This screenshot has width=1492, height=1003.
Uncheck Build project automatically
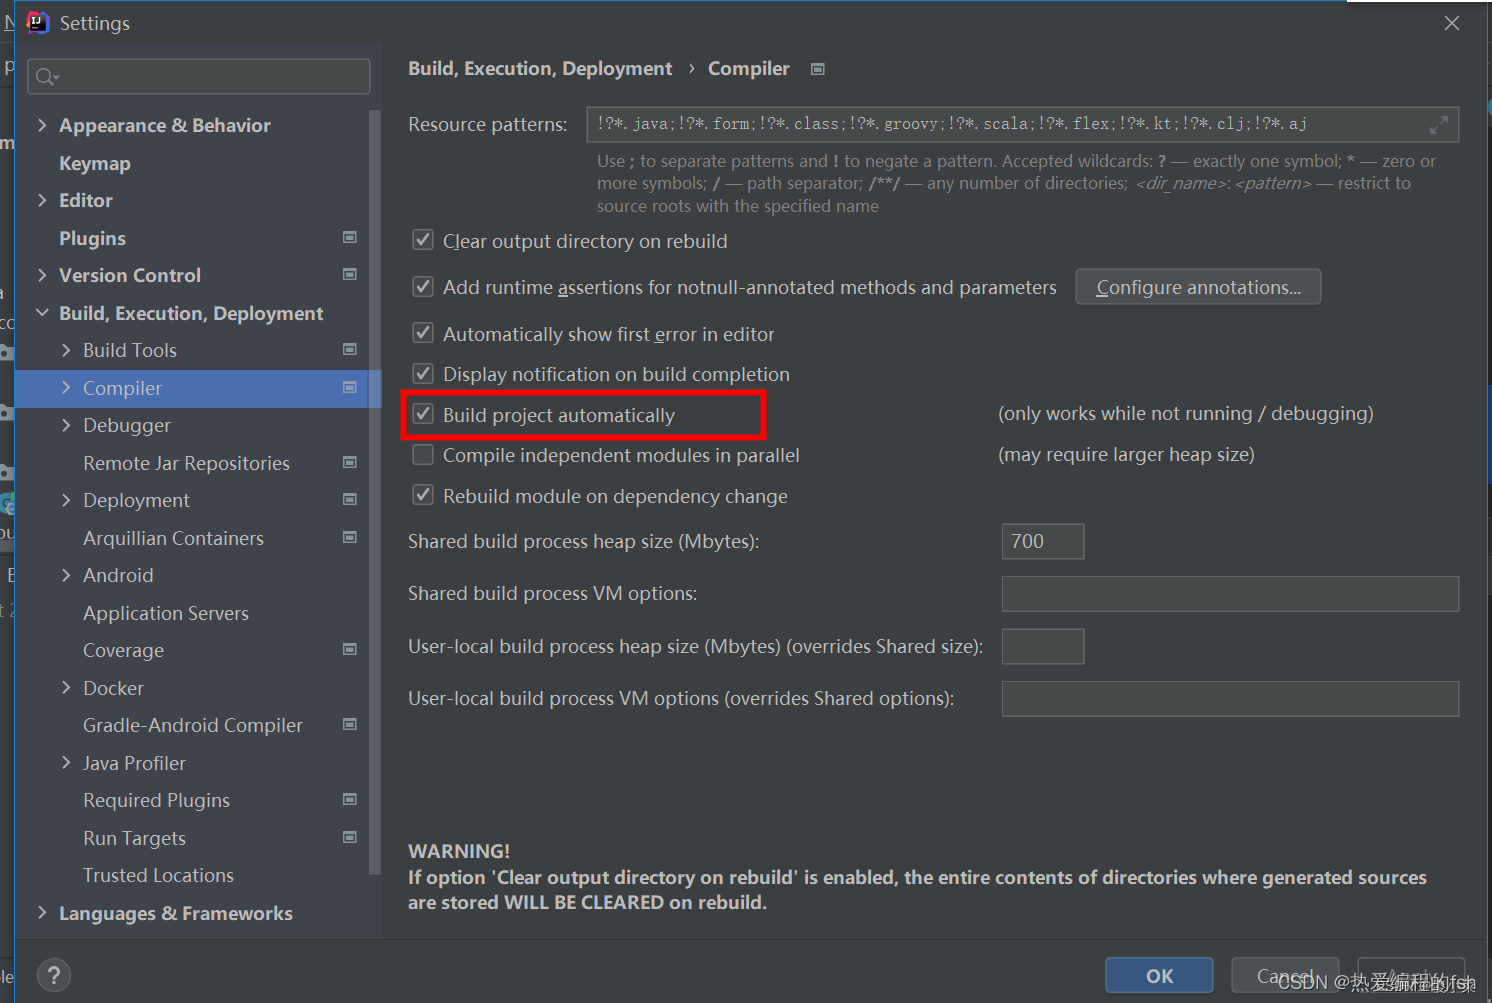(423, 414)
